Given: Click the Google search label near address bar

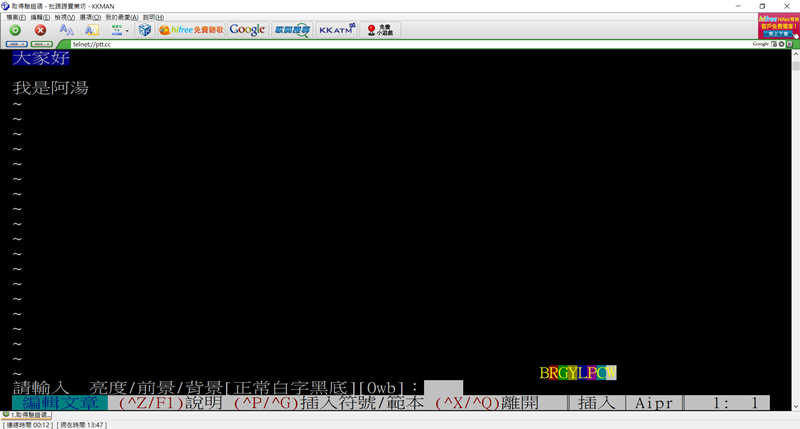Looking at the screenshot, I should pyautogui.click(x=760, y=44).
